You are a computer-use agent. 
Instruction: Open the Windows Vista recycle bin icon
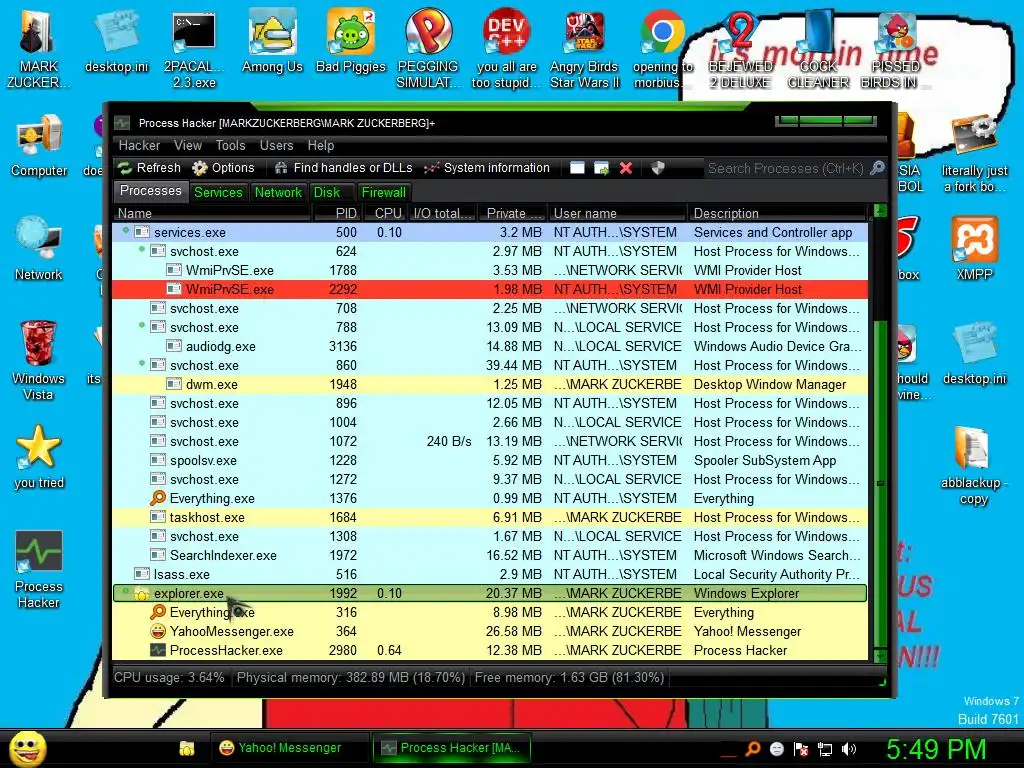click(x=39, y=360)
